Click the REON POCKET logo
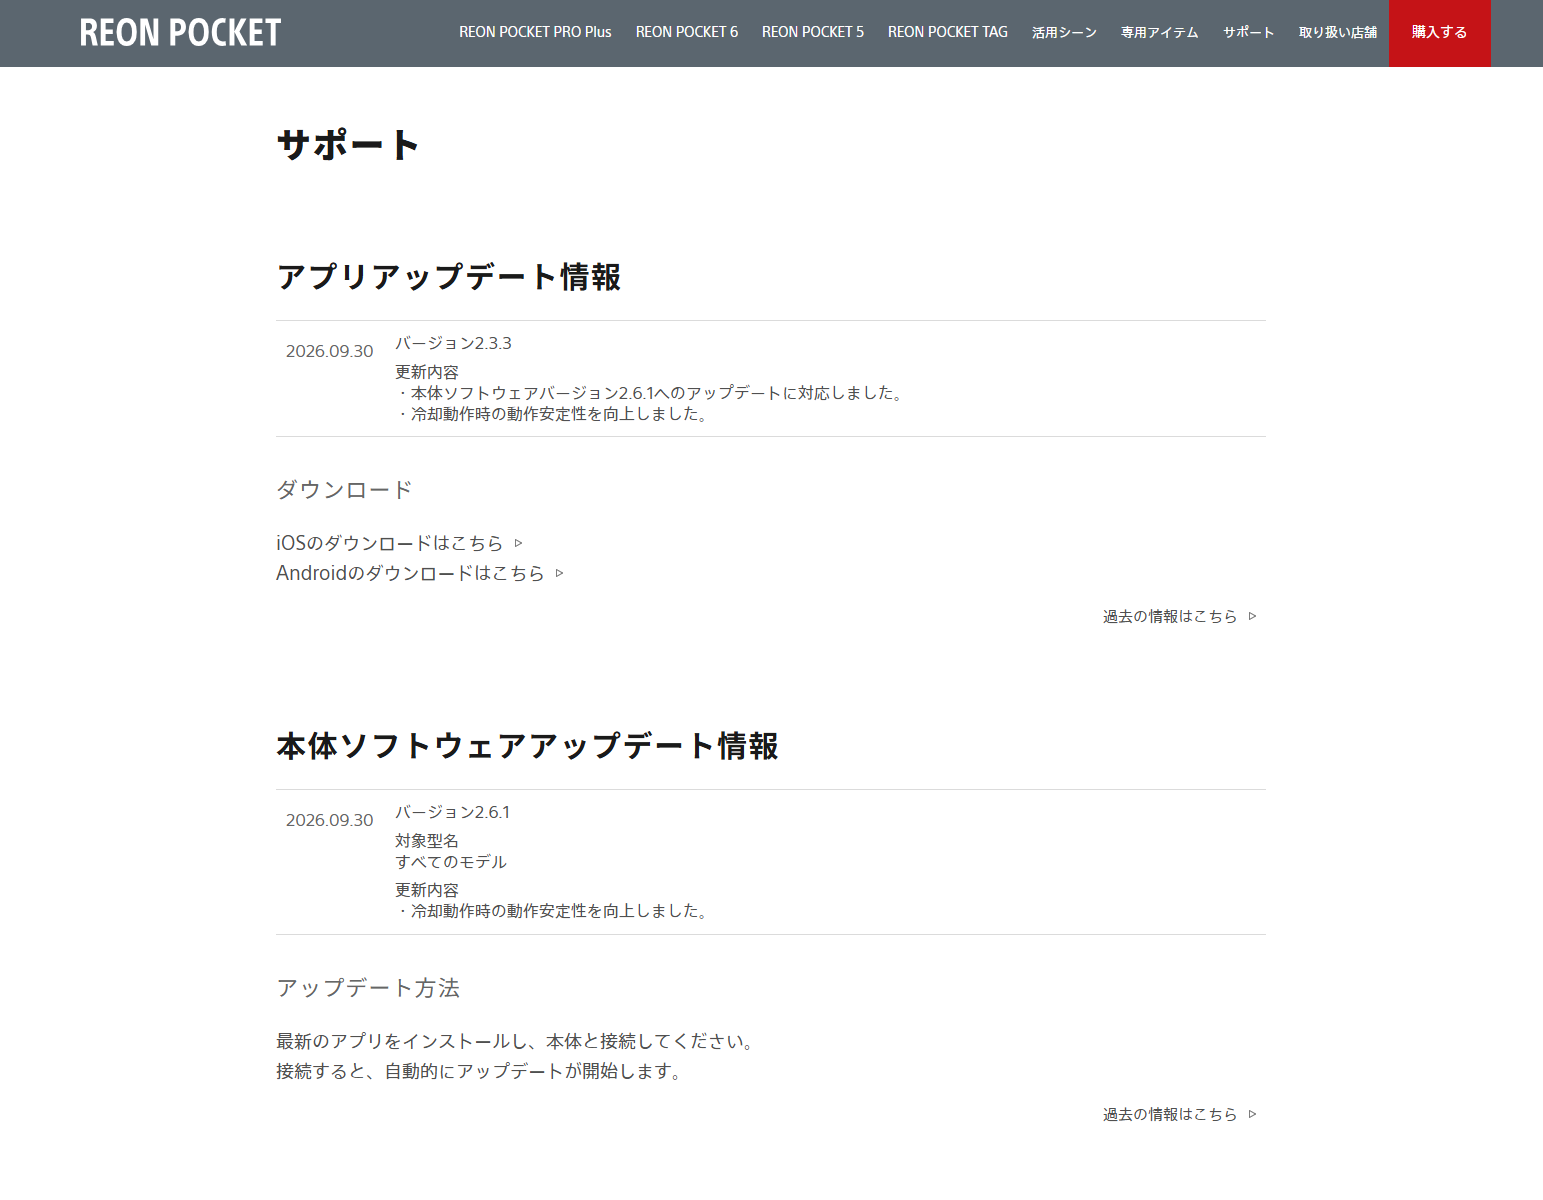 [x=180, y=33]
